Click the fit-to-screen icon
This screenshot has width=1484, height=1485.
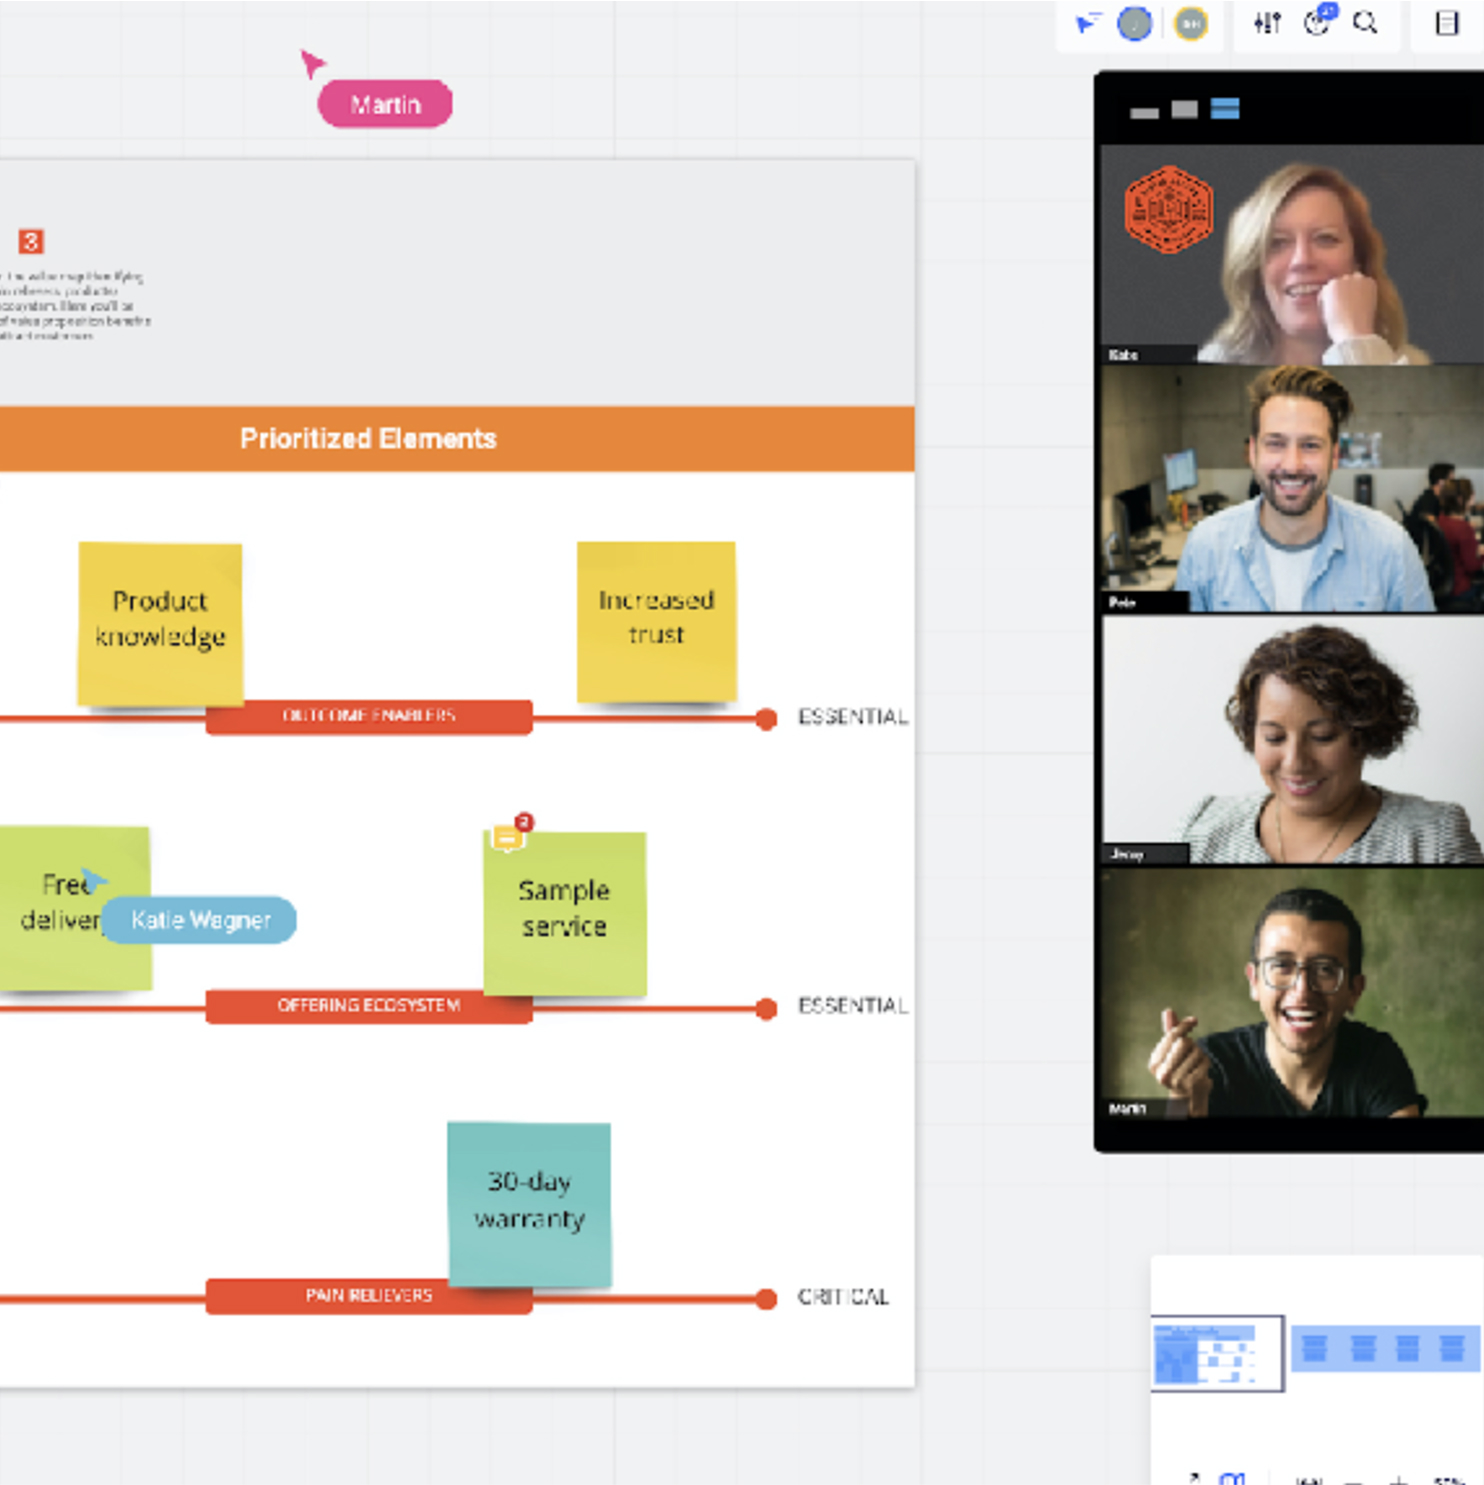click(x=1309, y=1479)
